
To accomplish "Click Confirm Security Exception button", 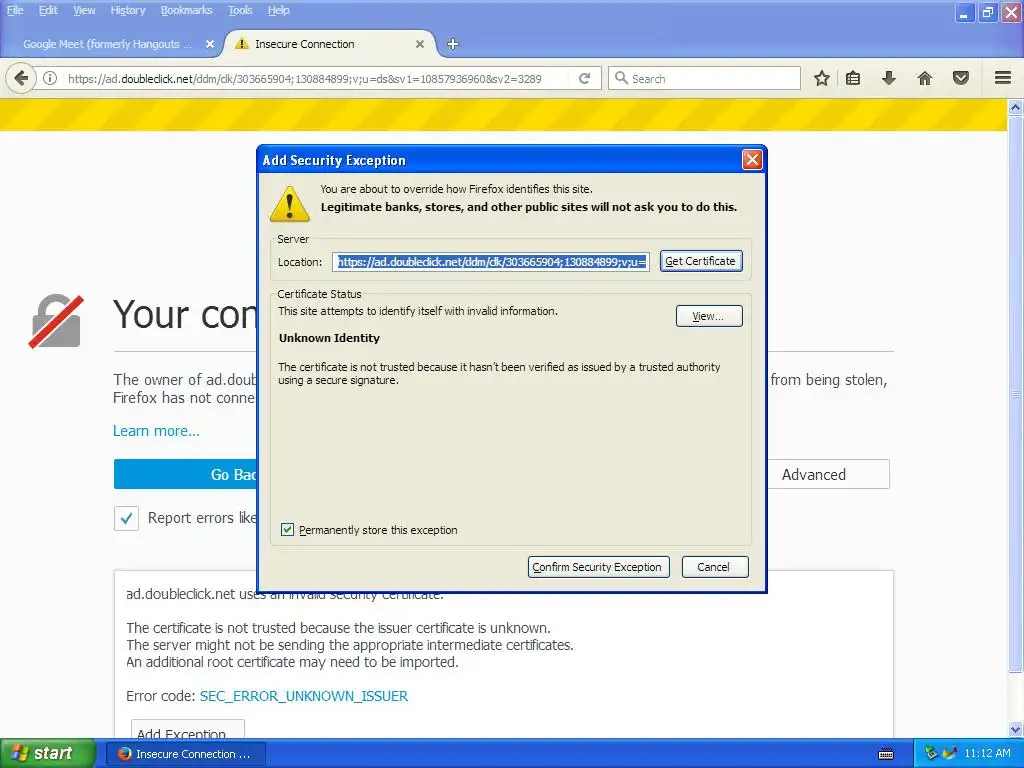I will pyautogui.click(x=598, y=567).
